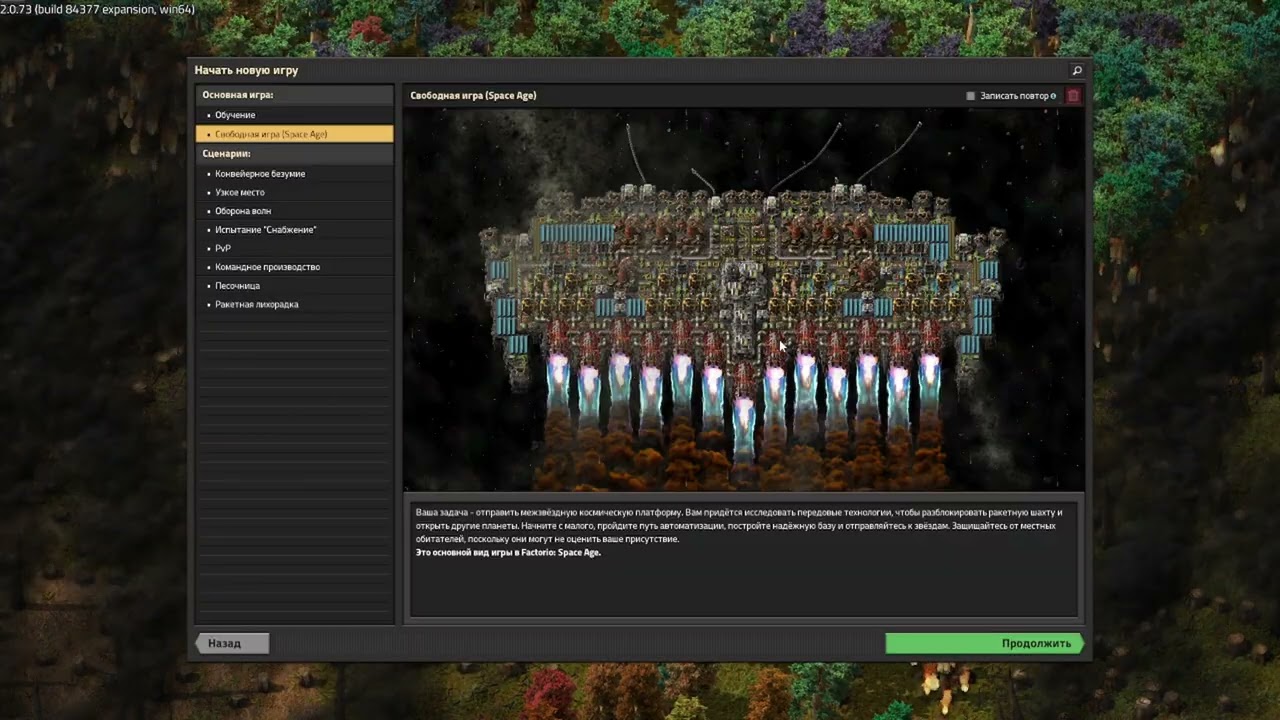Select Свободная игра (Space Age) entry
The width and height of the screenshot is (1280, 720).
click(294, 134)
